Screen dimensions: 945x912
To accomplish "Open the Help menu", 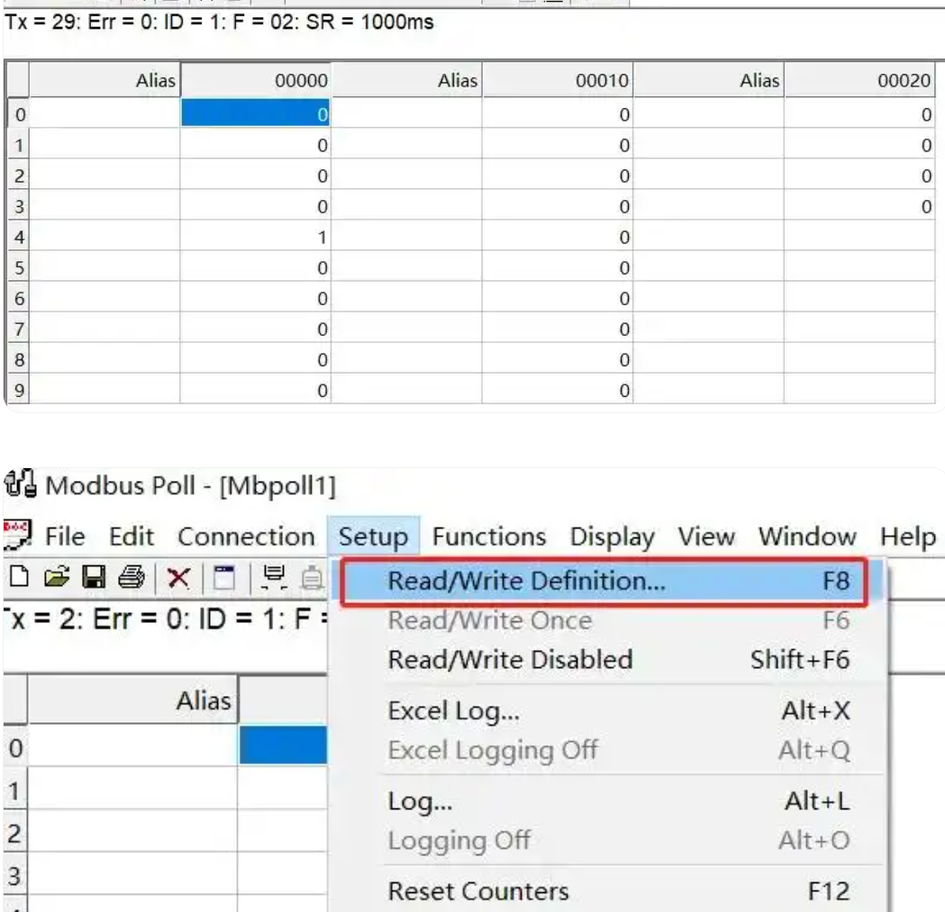I will pos(908,536).
